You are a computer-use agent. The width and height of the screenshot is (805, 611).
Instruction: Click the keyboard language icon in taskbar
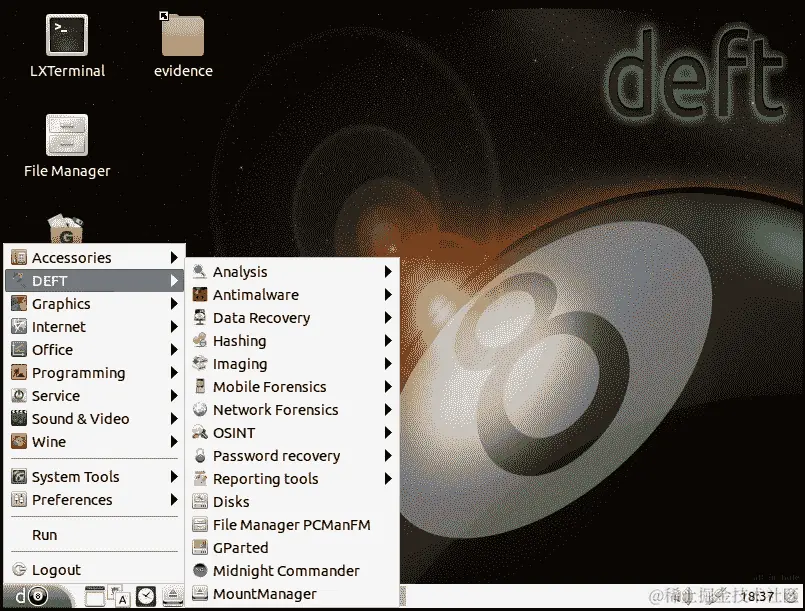point(120,597)
